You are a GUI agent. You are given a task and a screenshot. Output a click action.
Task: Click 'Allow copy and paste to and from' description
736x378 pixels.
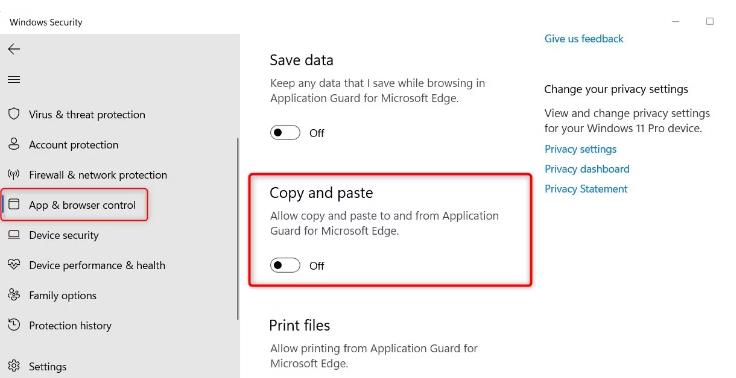point(384,223)
